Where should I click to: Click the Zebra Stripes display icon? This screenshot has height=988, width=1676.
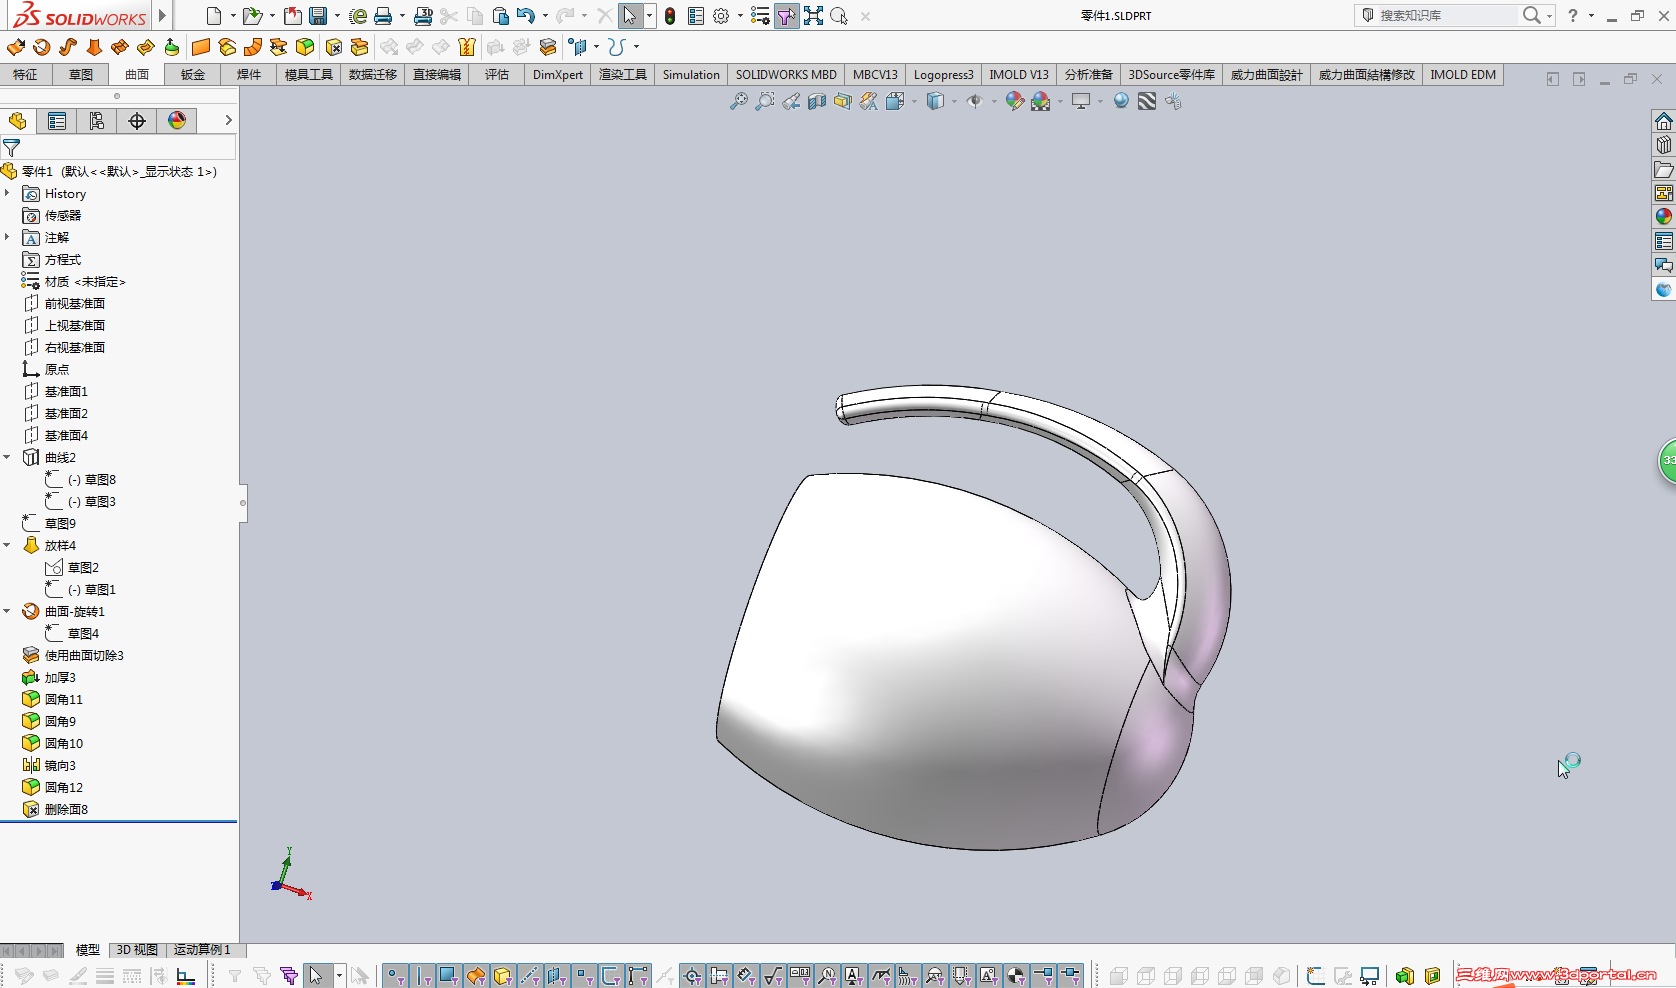(x=1147, y=101)
